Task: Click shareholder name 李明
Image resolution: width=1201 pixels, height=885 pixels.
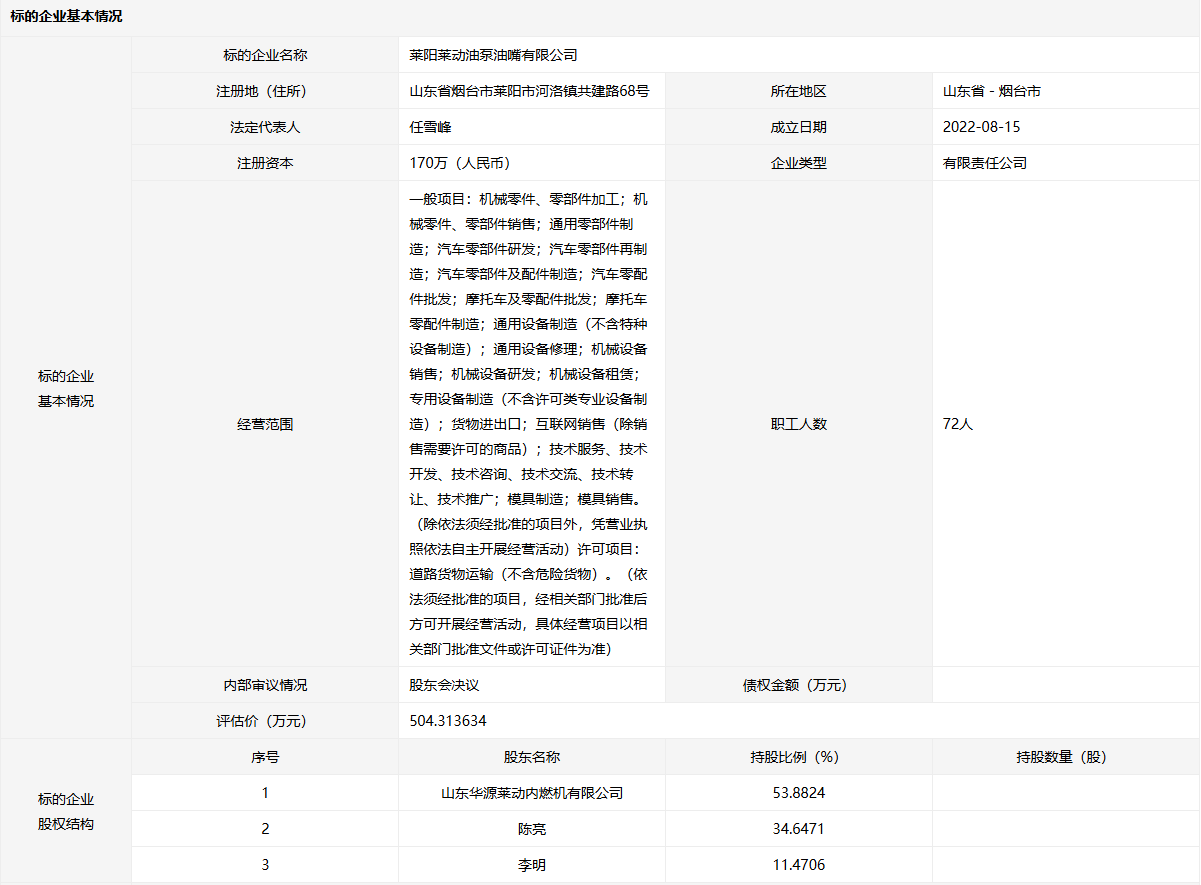Action: tap(532, 865)
